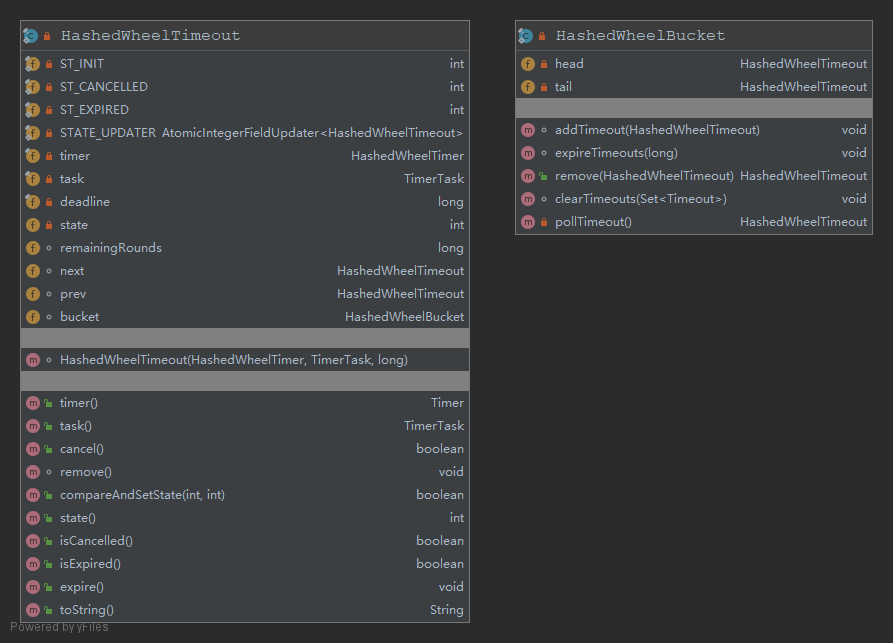Click the field icon of the timer field
The width and height of the screenshot is (893, 643).
click(32, 155)
